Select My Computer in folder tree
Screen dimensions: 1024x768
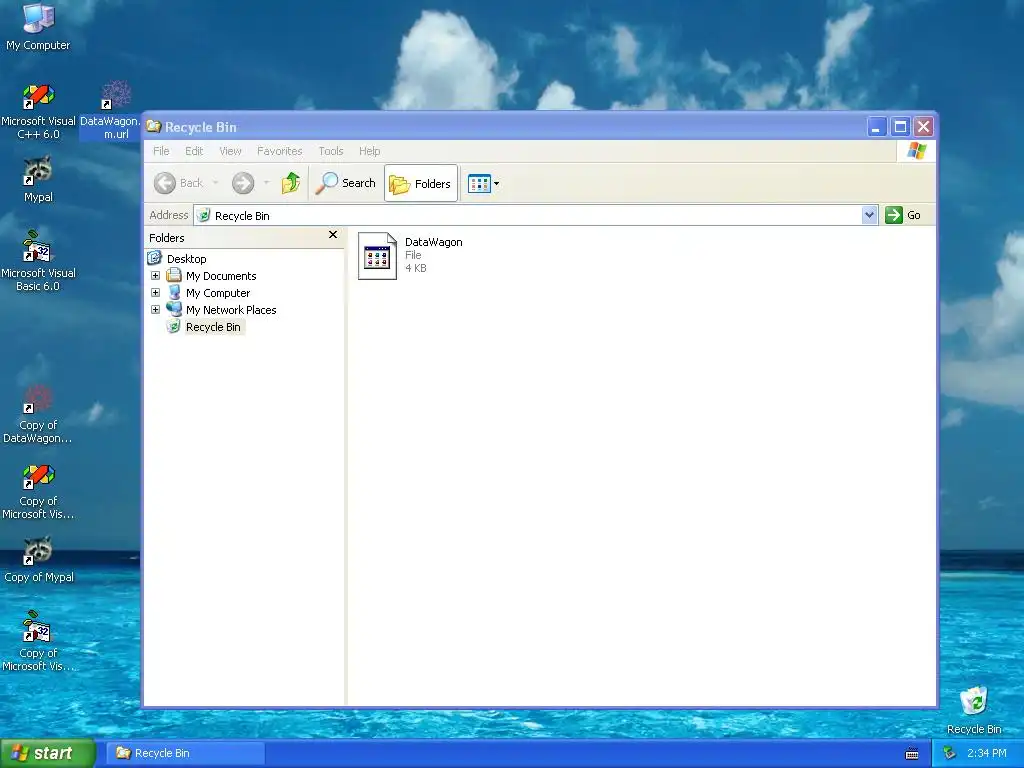(217, 293)
